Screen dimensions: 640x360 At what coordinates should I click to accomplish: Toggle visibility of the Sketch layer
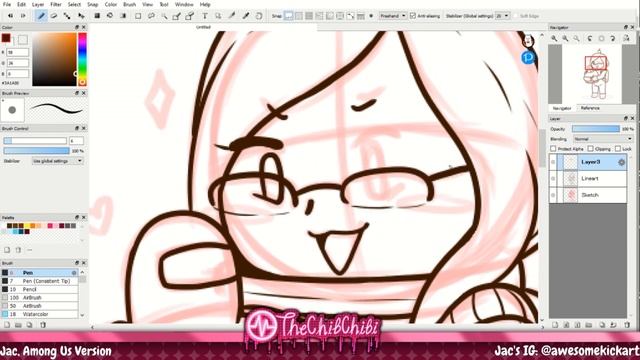(553, 195)
